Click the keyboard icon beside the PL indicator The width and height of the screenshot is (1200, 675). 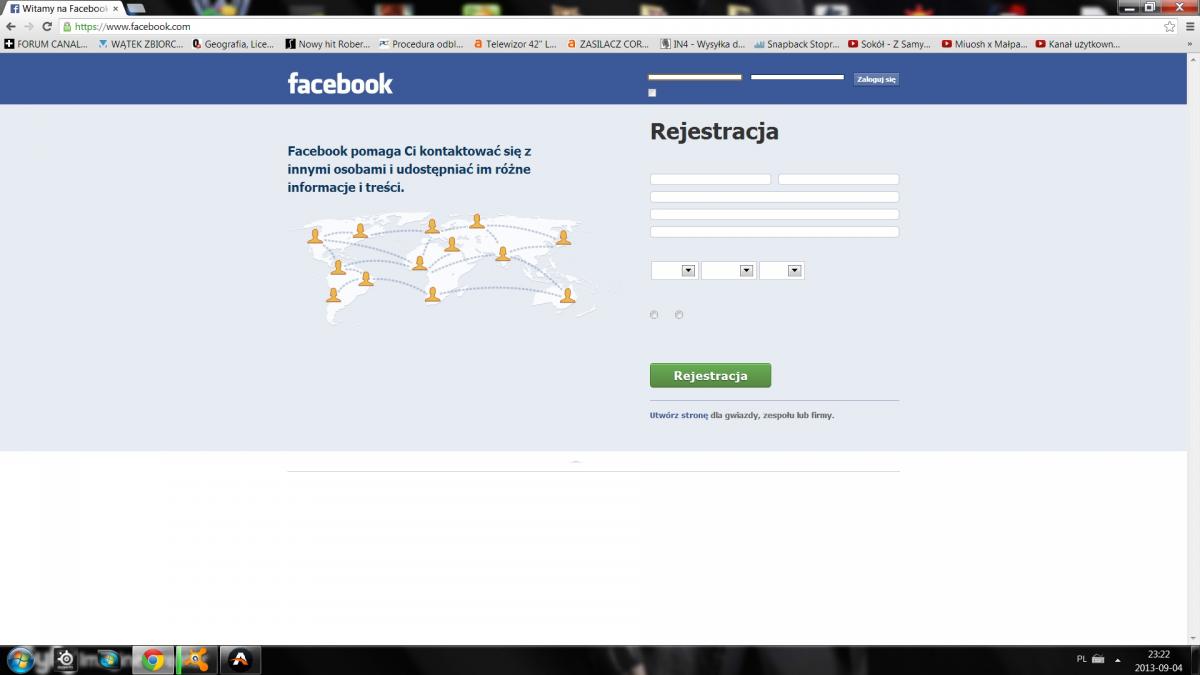coord(1098,659)
